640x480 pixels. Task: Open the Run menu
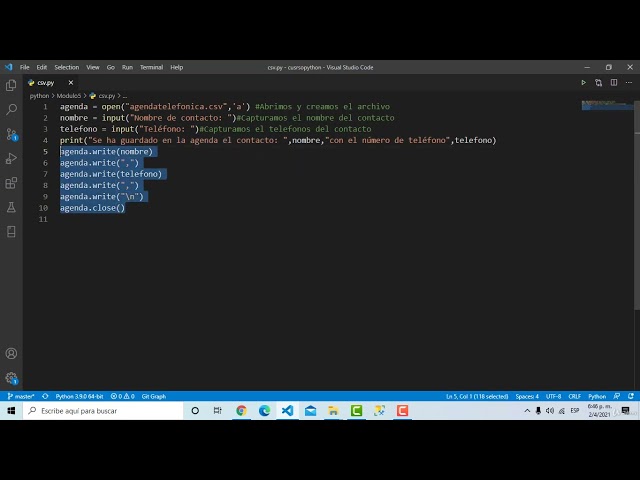(x=127, y=67)
